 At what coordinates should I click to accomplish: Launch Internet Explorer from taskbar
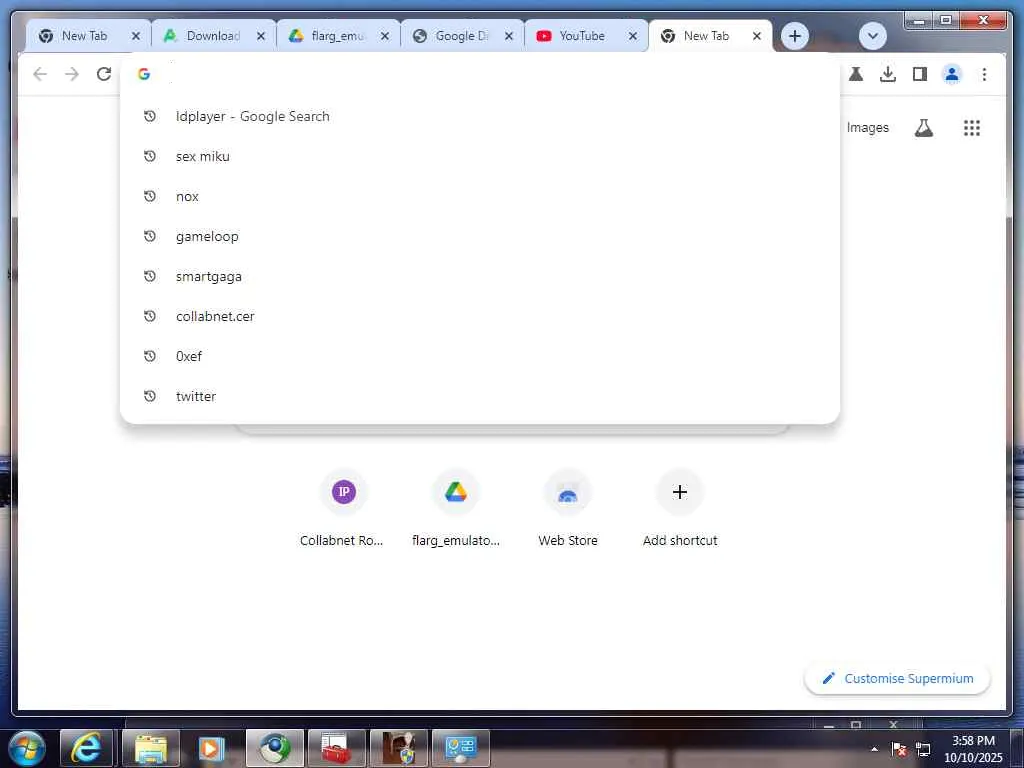click(86, 748)
